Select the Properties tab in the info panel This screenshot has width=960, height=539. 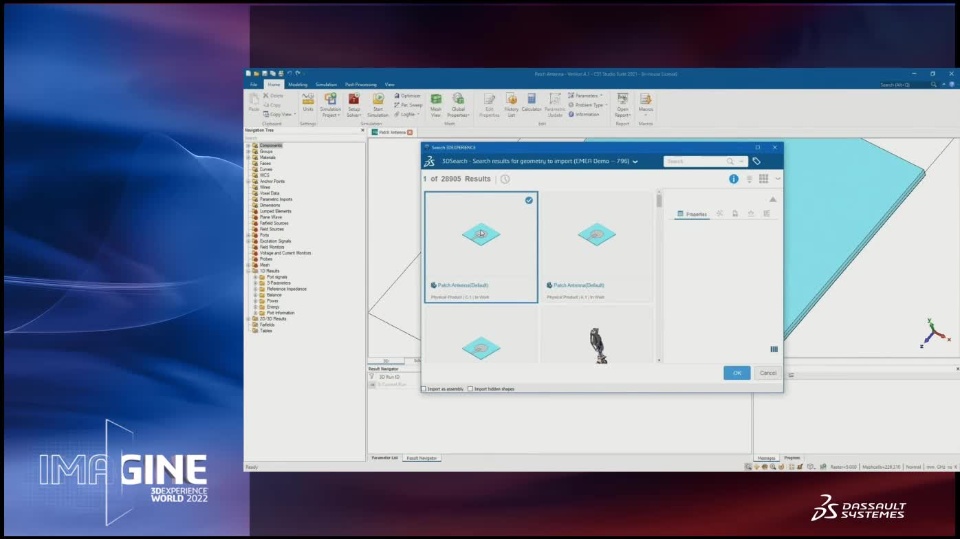[692, 214]
